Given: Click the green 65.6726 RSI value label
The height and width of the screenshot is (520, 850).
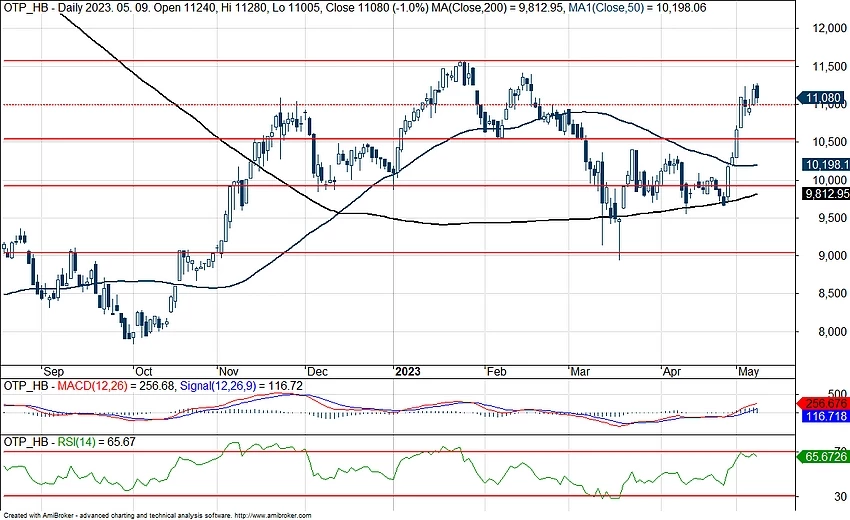Looking at the screenshot, I should coord(825,457).
